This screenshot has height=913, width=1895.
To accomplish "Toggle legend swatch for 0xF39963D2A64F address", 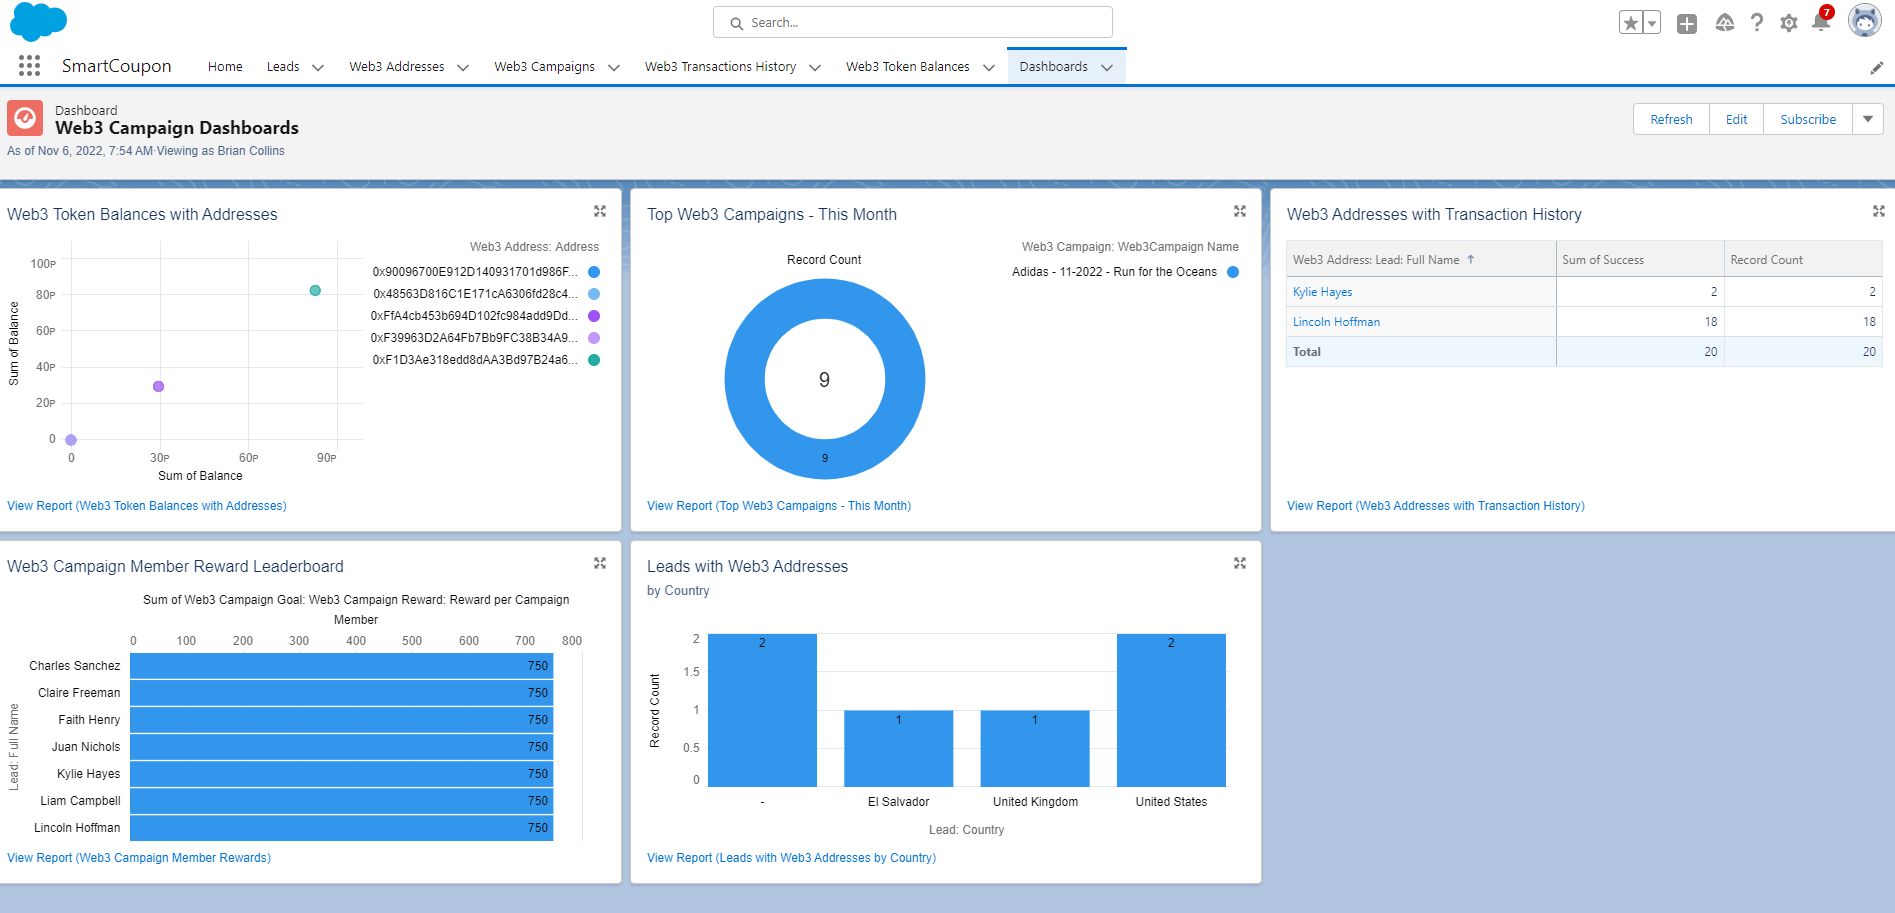I will coord(594,338).
